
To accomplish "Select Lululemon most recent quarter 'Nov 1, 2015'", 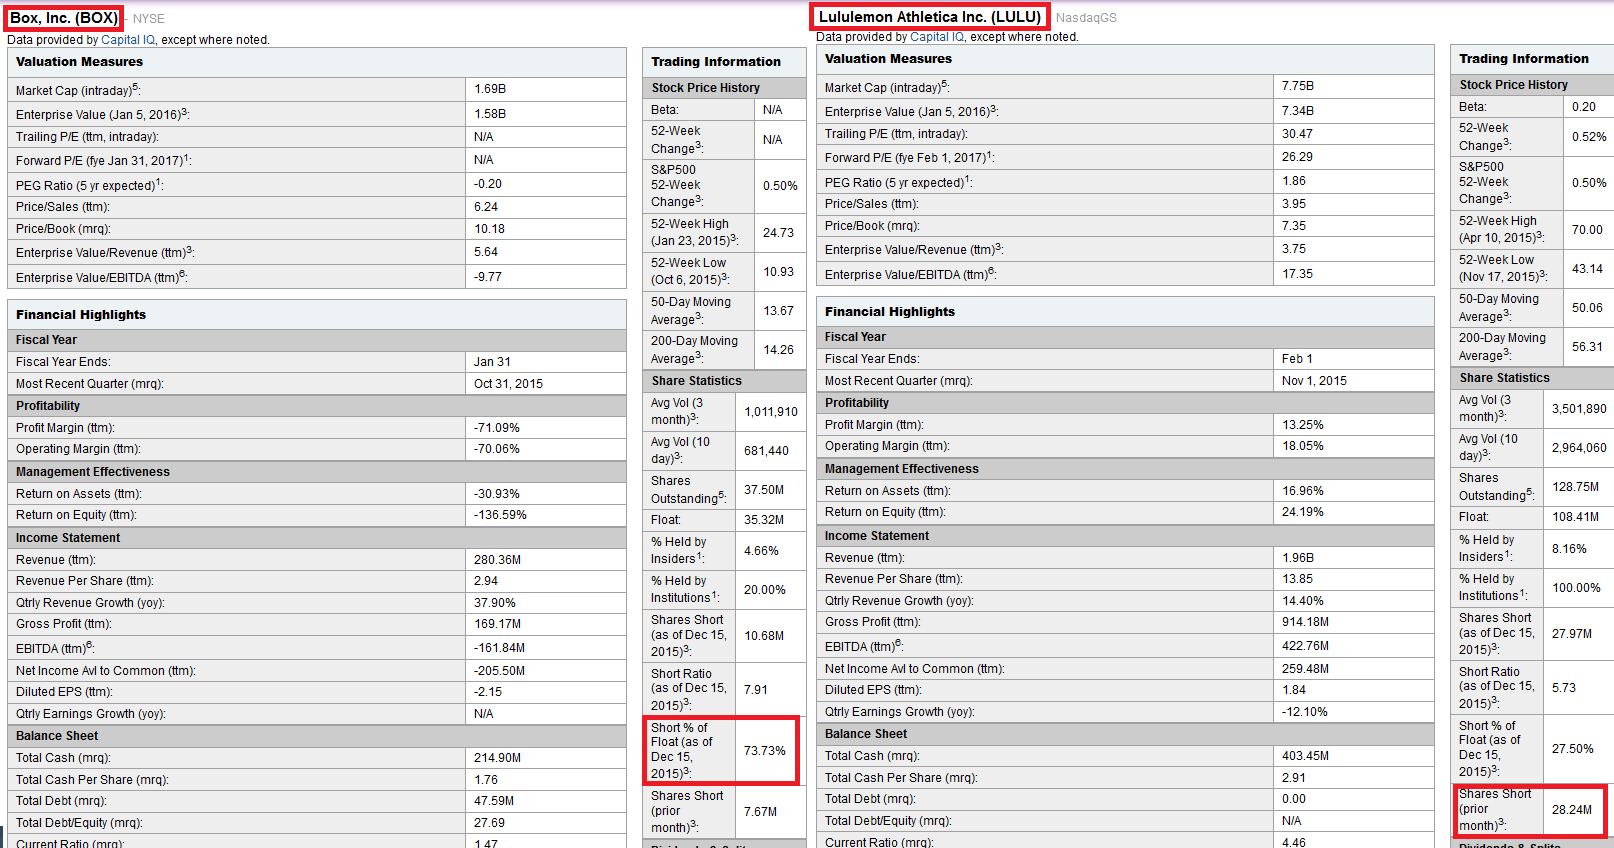I will (1314, 381).
